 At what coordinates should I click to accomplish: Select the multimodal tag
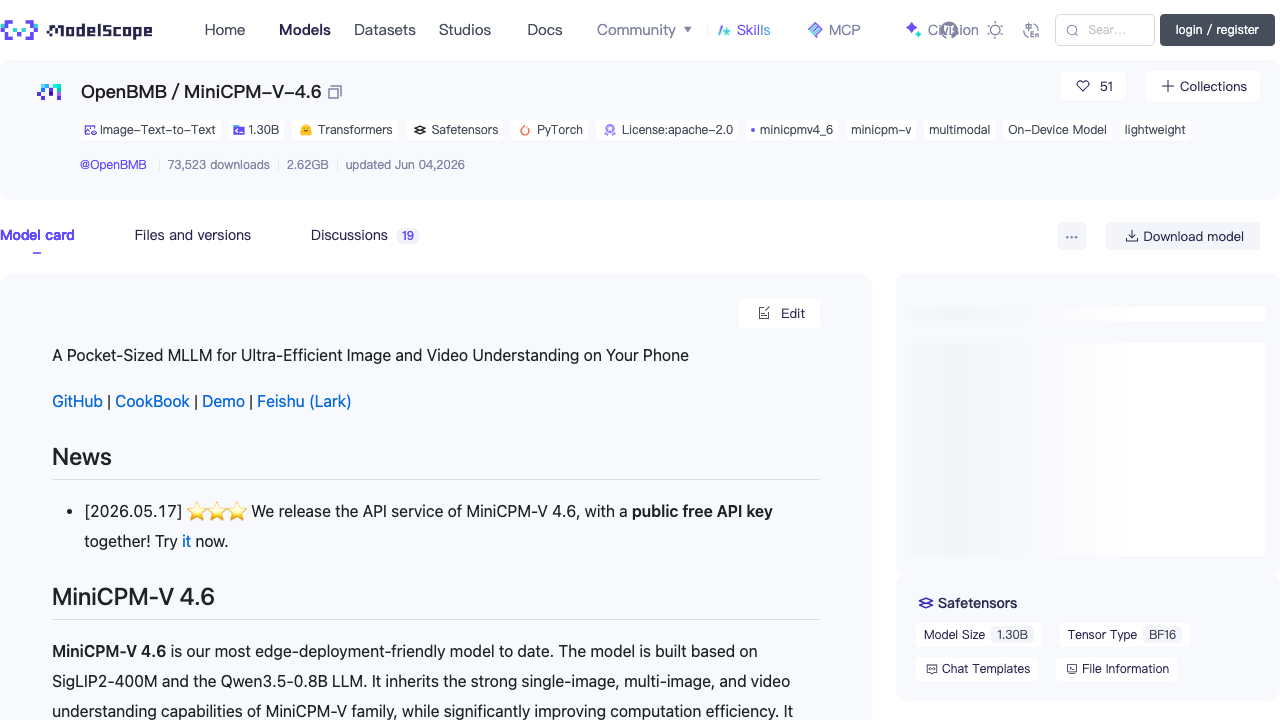pyautogui.click(x=959, y=130)
